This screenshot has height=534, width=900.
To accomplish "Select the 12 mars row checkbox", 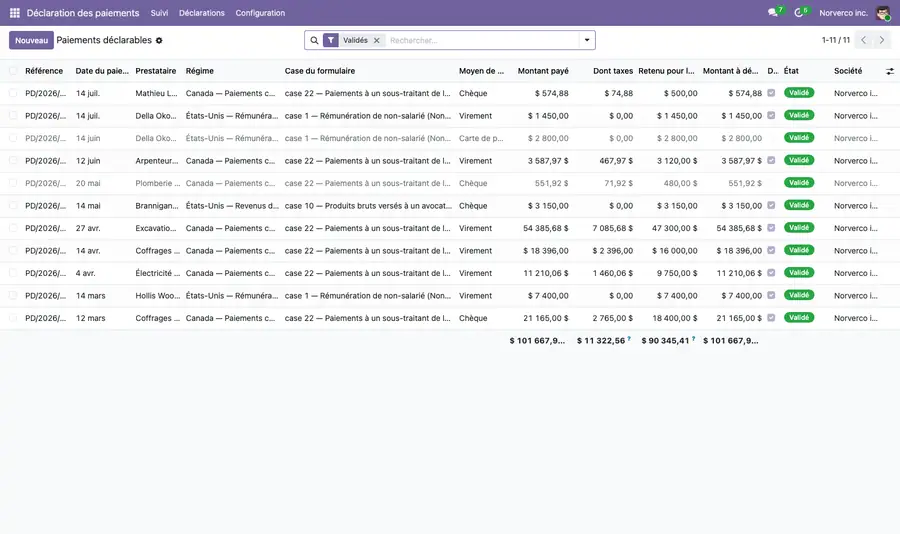I will pos(13,318).
